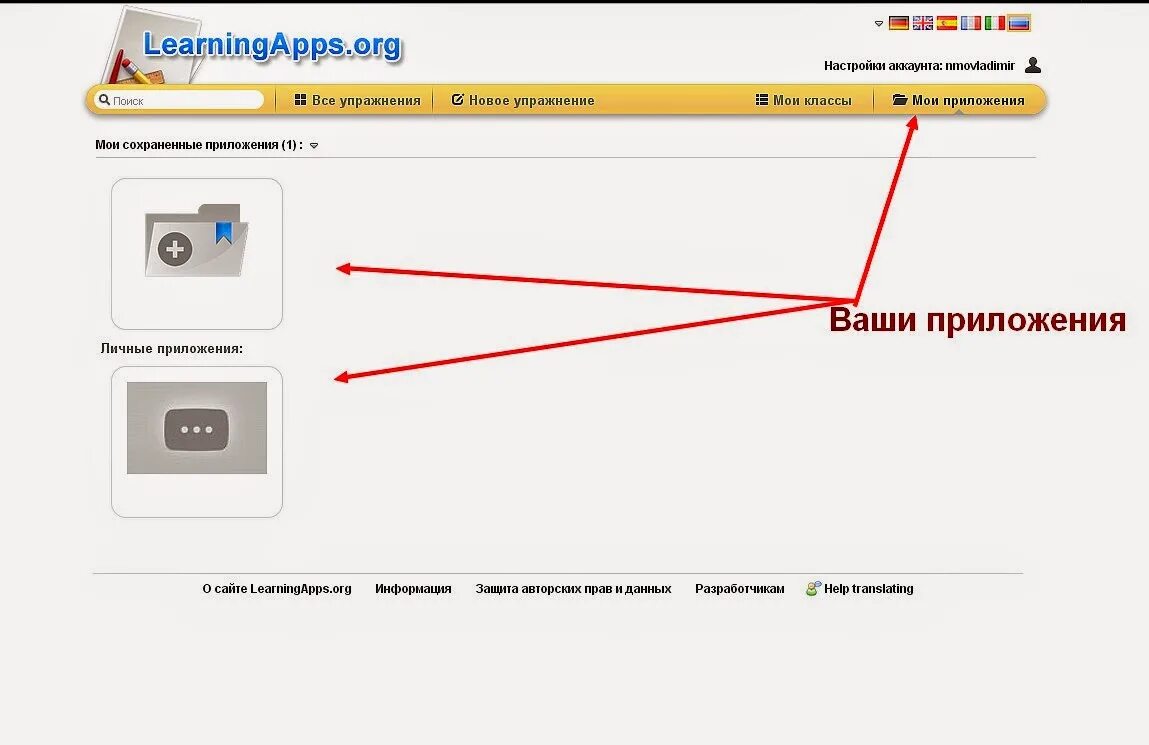The image size is (1149, 745).
Task: Click the add new folder tile
Action: 196,253
